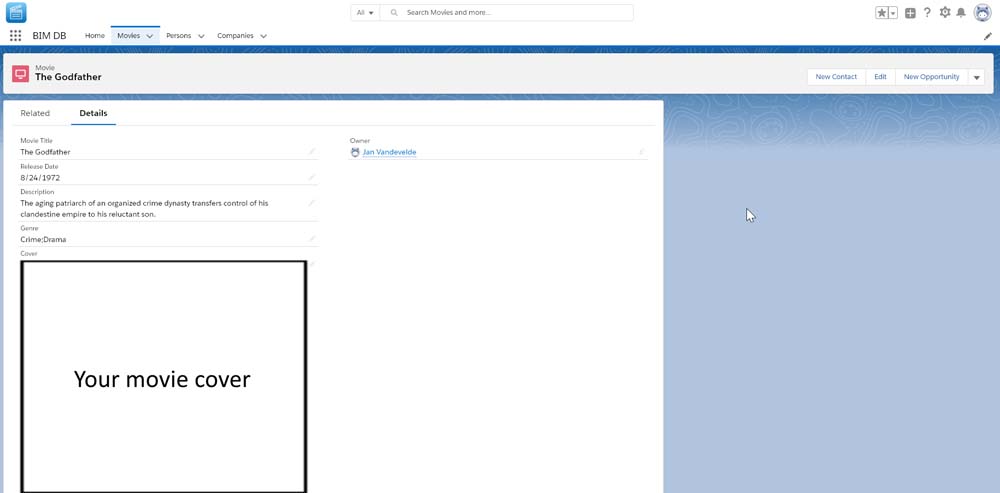Screen dimensions: 1000x493
Task: Select the Details tab
Action: pyautogui.click(x=93, y=113)
